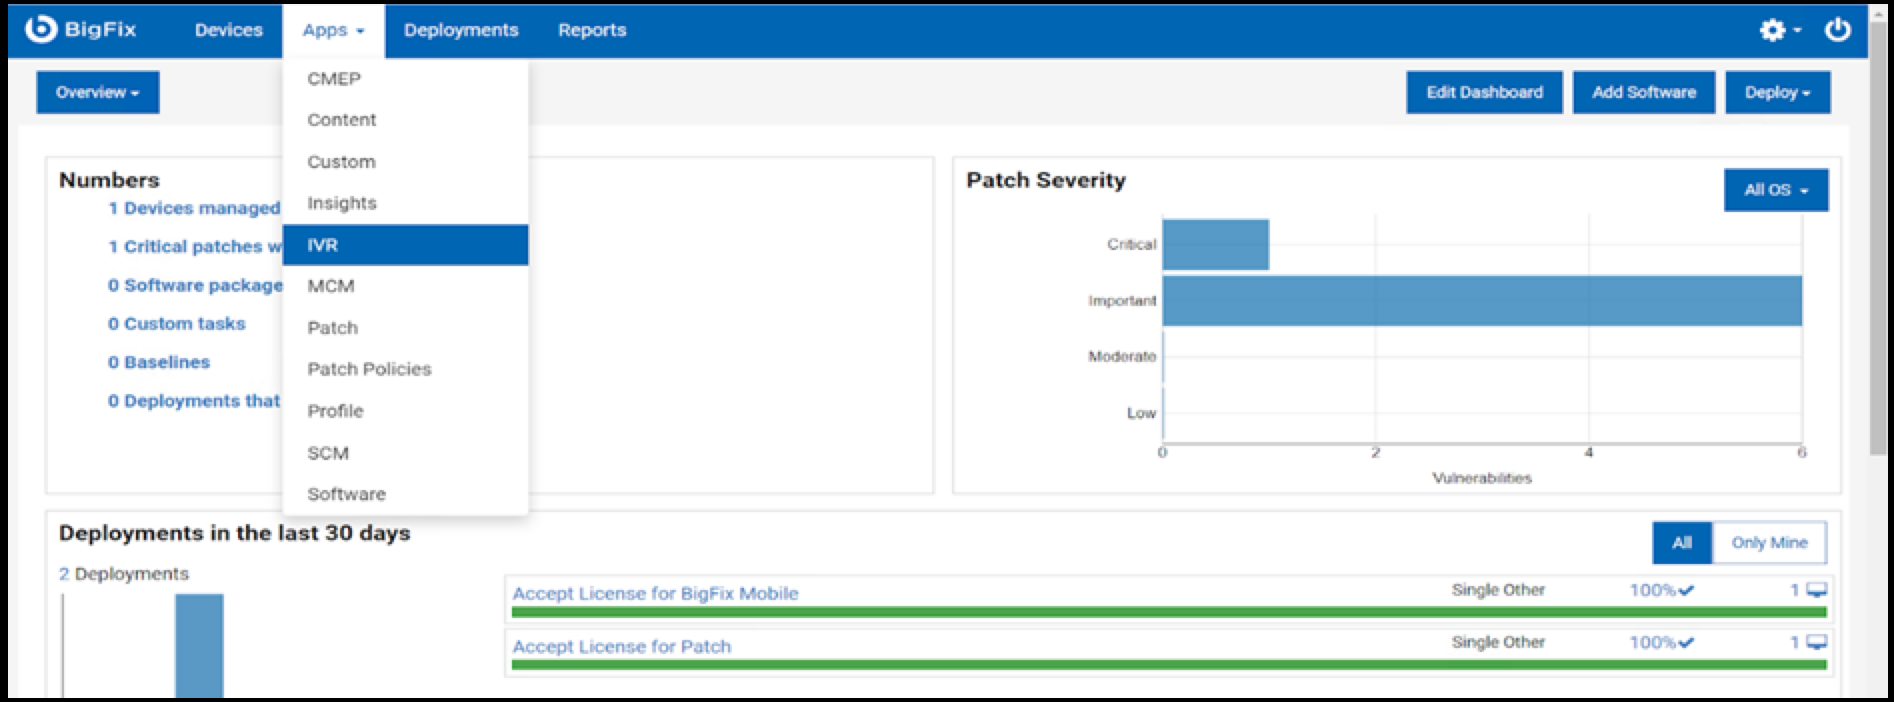Open the Reports tab
The image size is (1894, 702).
[592, 30]
